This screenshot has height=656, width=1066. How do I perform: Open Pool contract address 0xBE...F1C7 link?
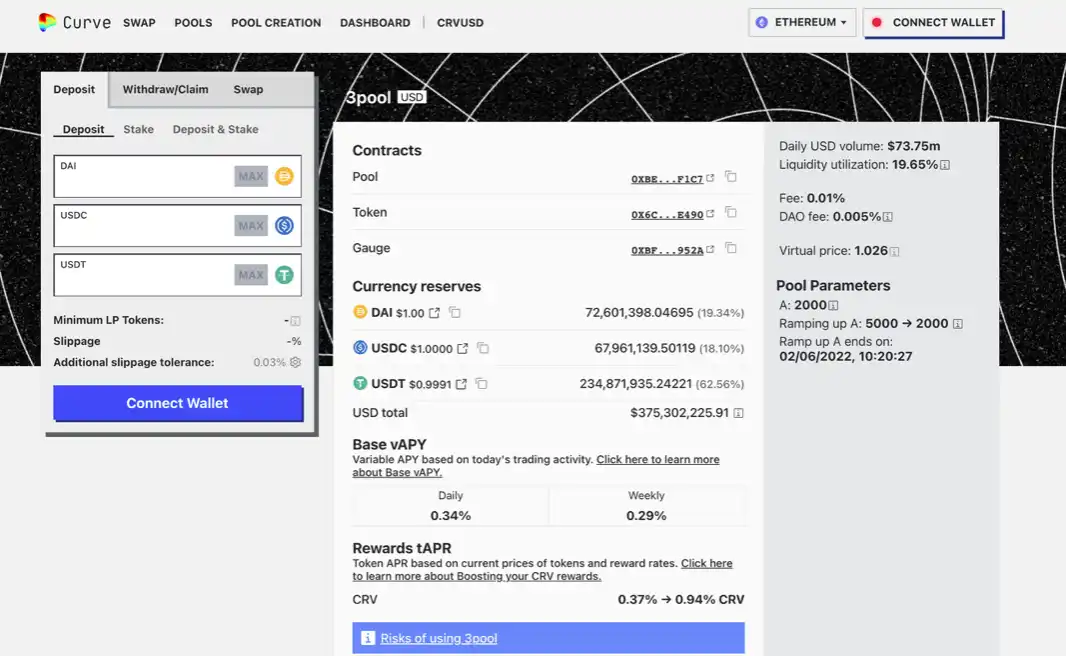tap(667, 179)
